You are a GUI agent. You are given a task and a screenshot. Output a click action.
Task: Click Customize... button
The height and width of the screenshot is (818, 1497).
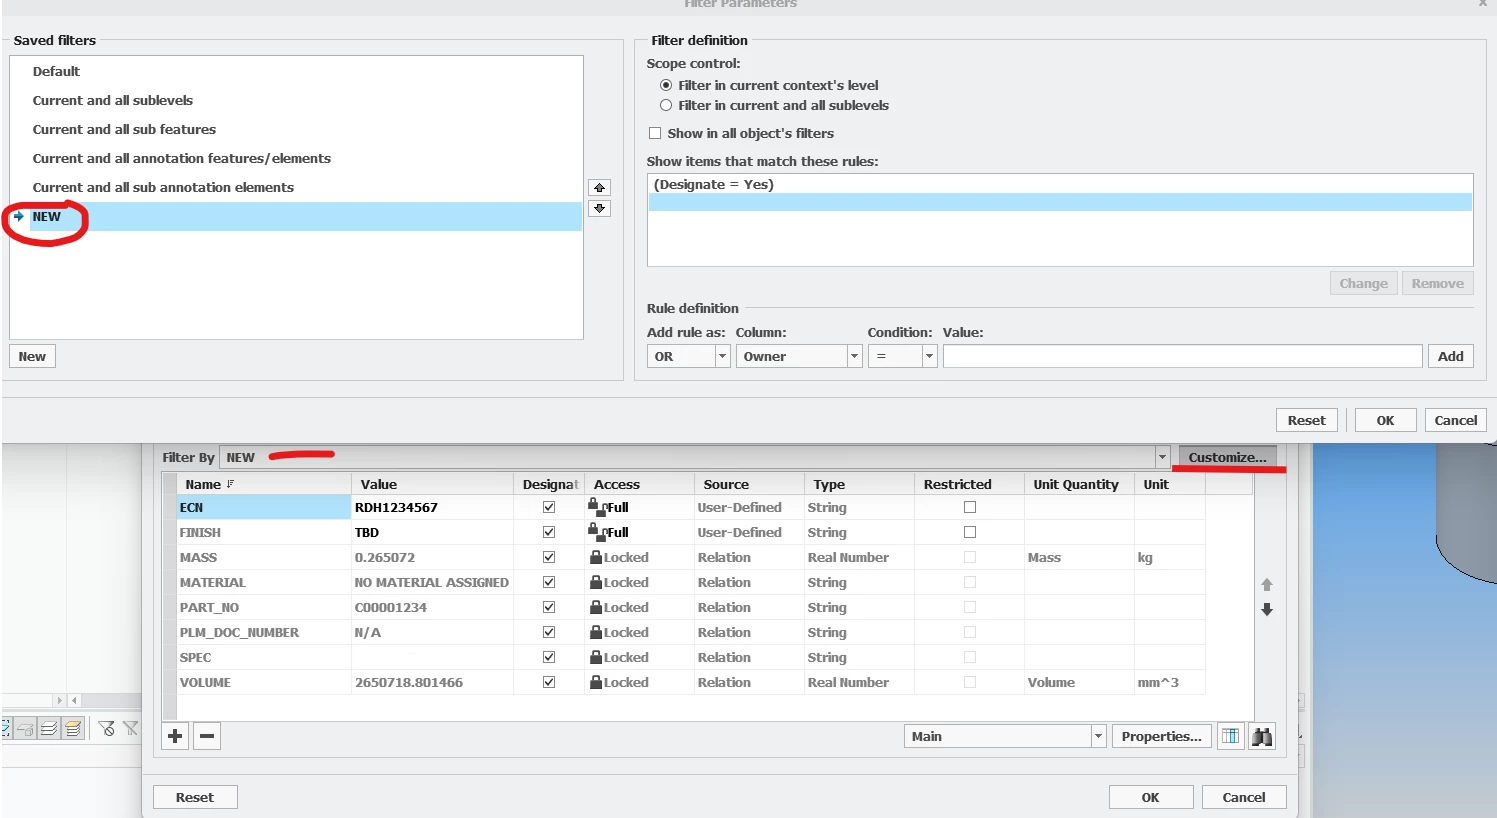pos(1227,457)
